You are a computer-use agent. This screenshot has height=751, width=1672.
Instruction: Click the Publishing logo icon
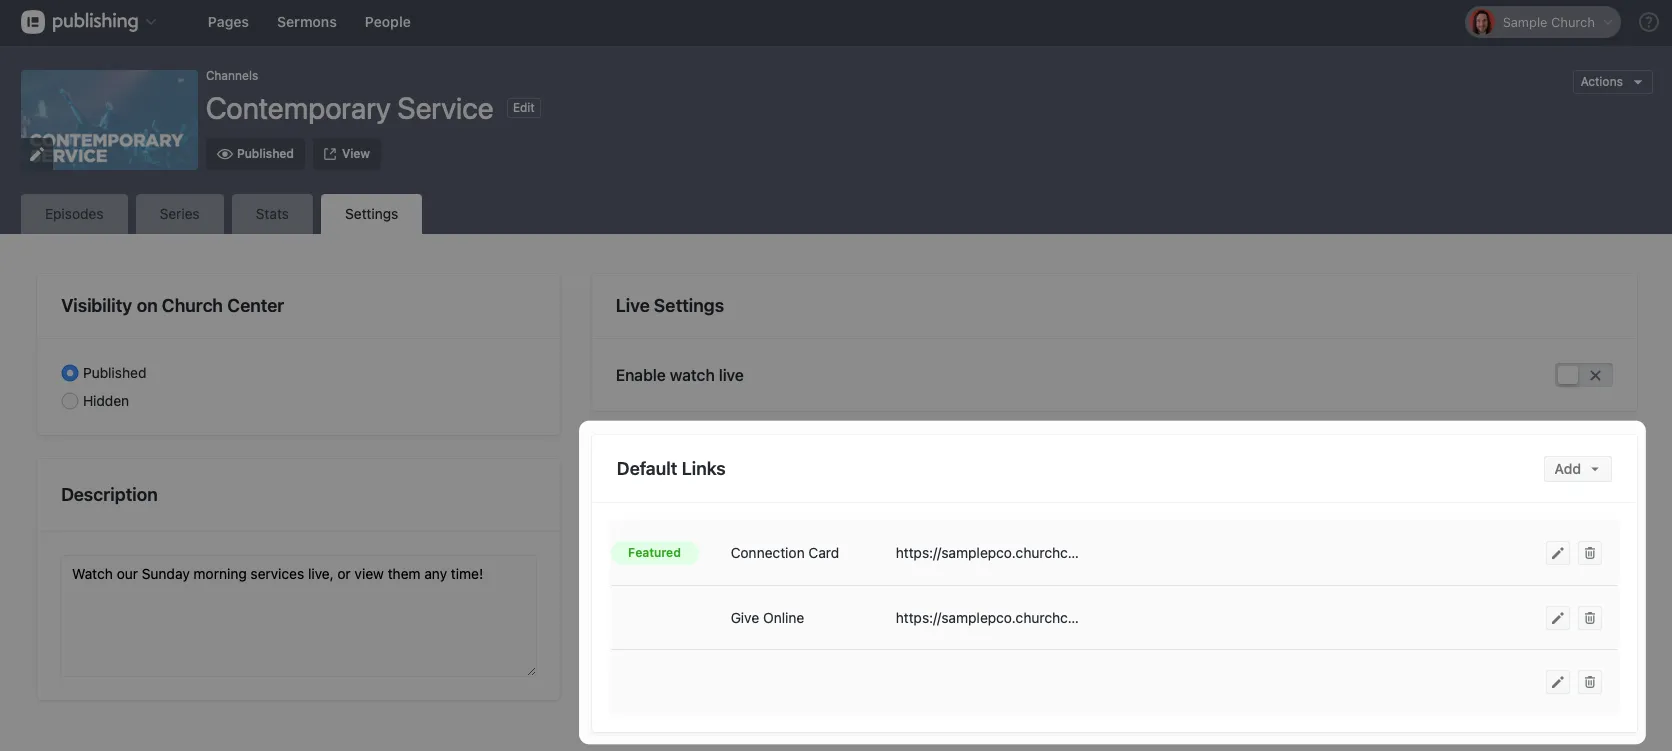33,22
